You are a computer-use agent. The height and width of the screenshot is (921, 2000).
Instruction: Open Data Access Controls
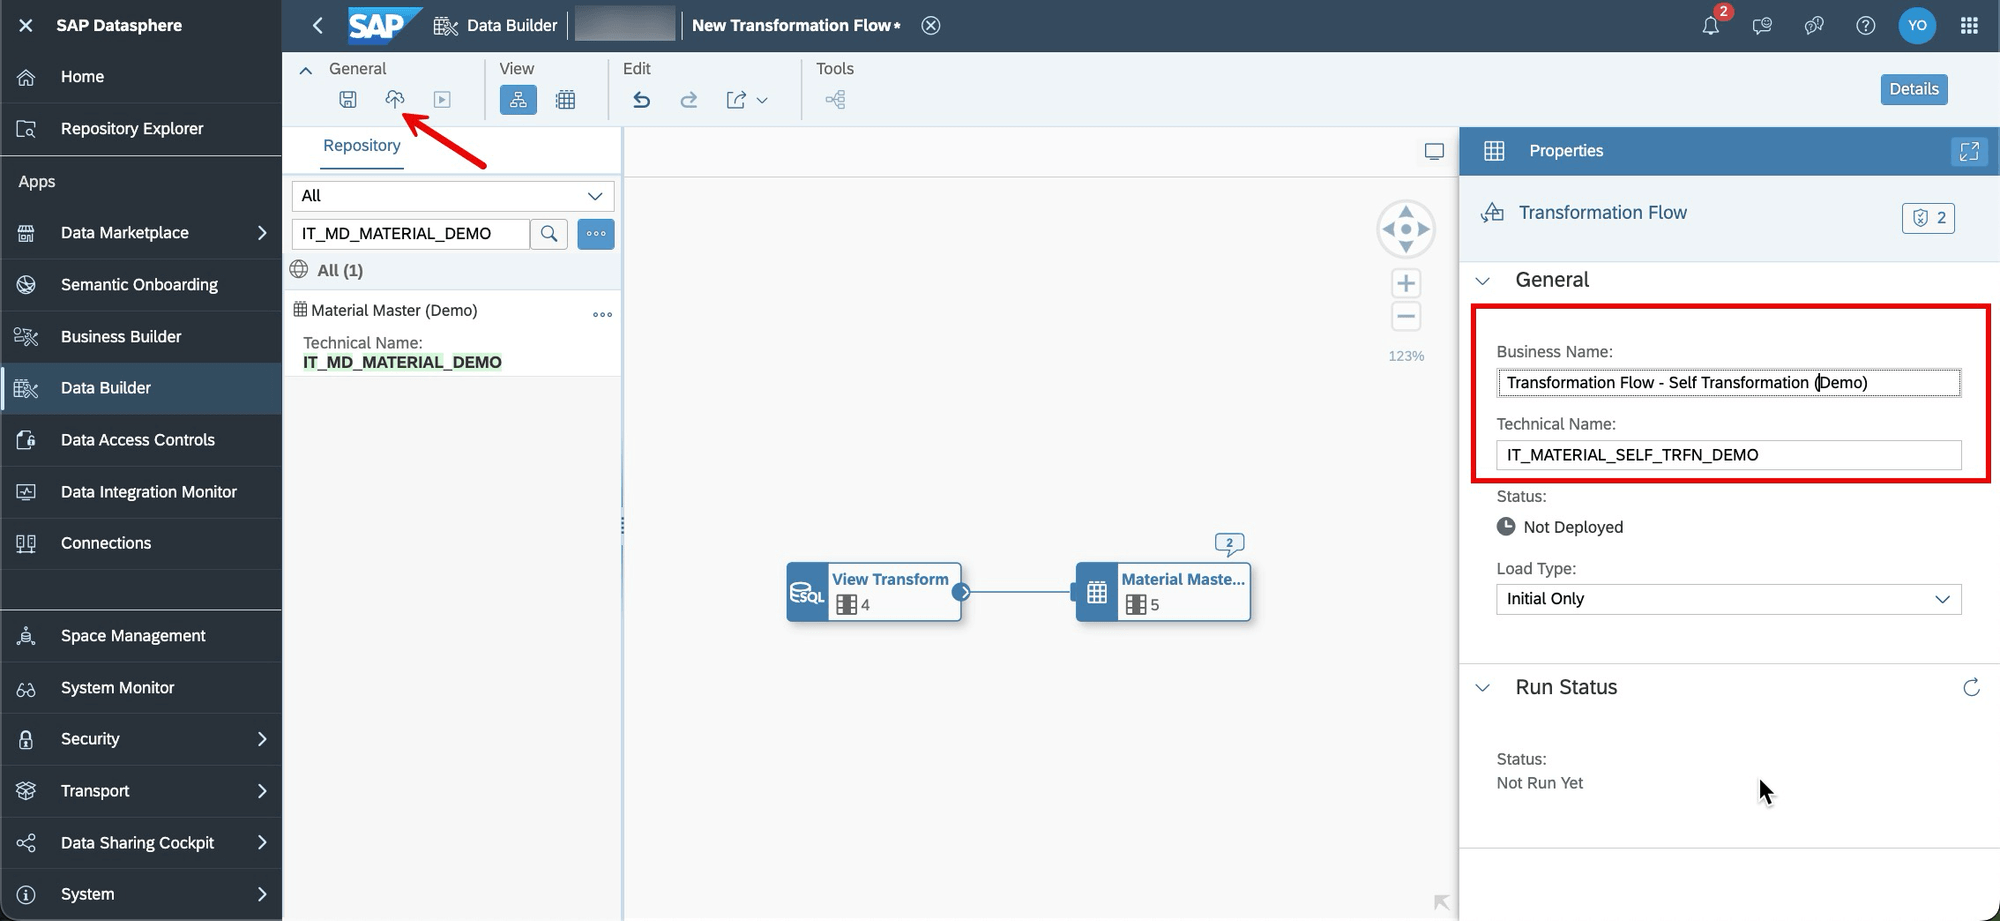coord(141,440)
